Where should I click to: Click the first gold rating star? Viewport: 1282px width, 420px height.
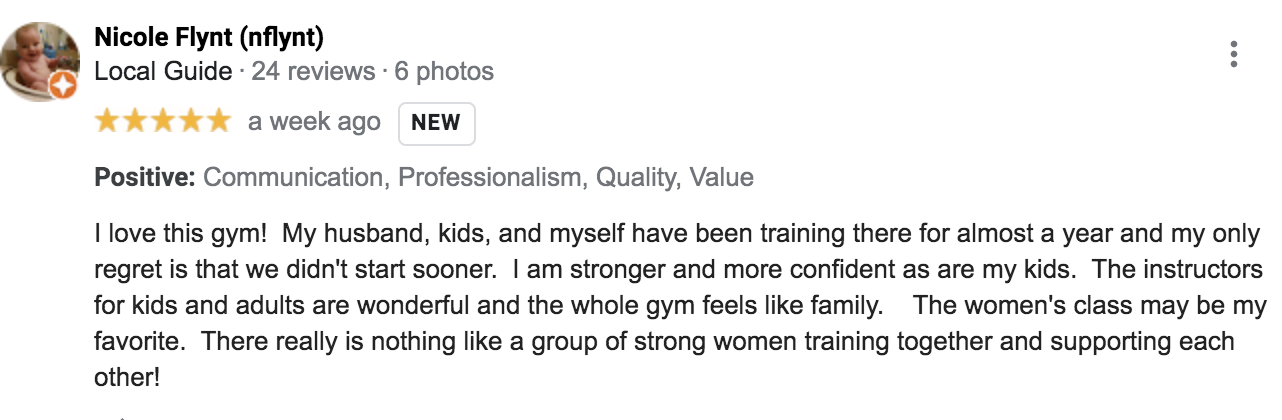point(107,122)
